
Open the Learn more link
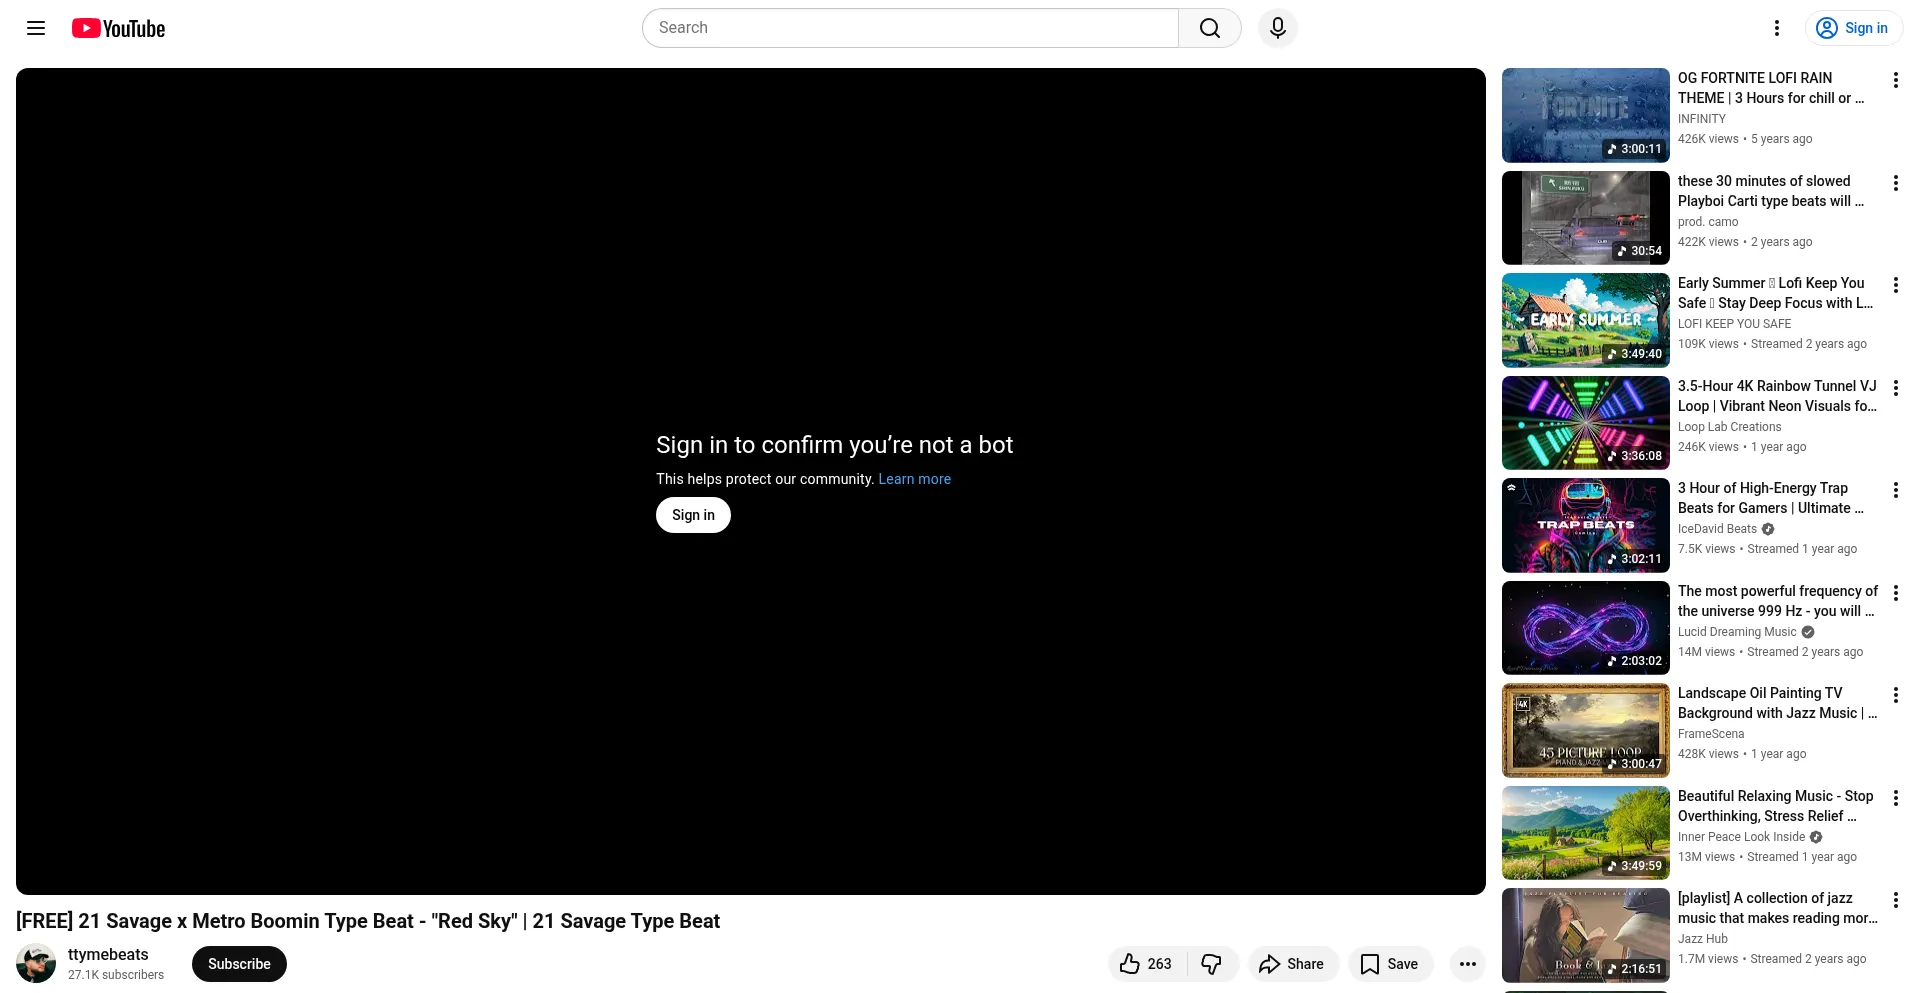pos(915,479)
